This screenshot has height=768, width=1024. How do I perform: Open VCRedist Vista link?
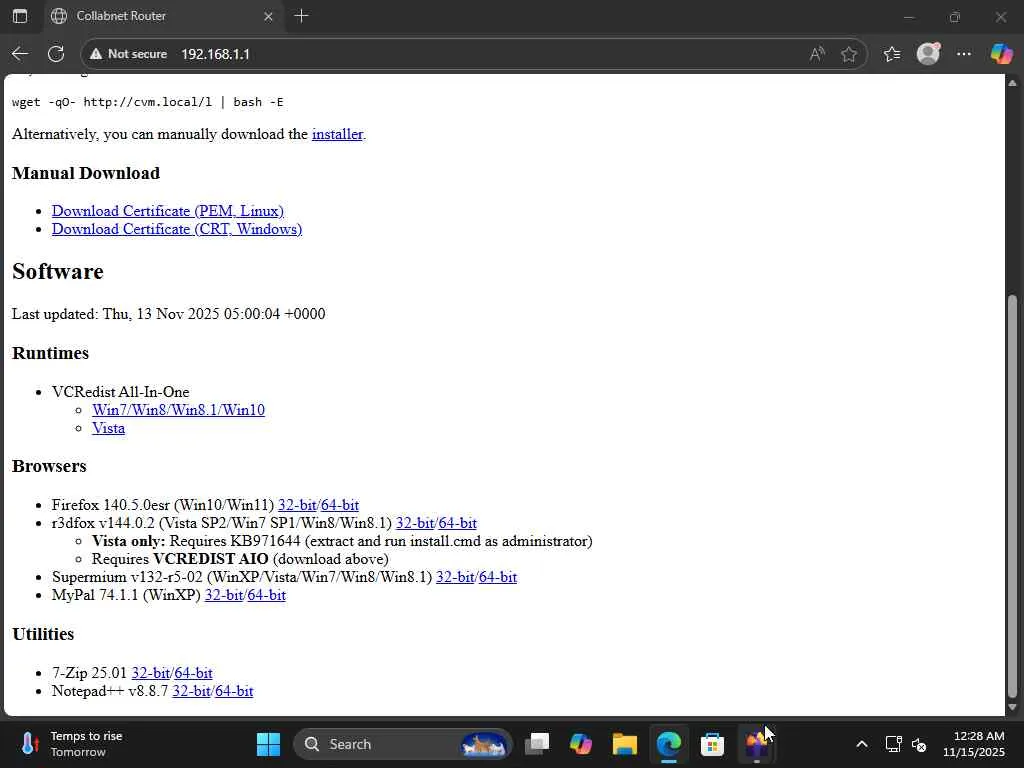click(108, 428)
